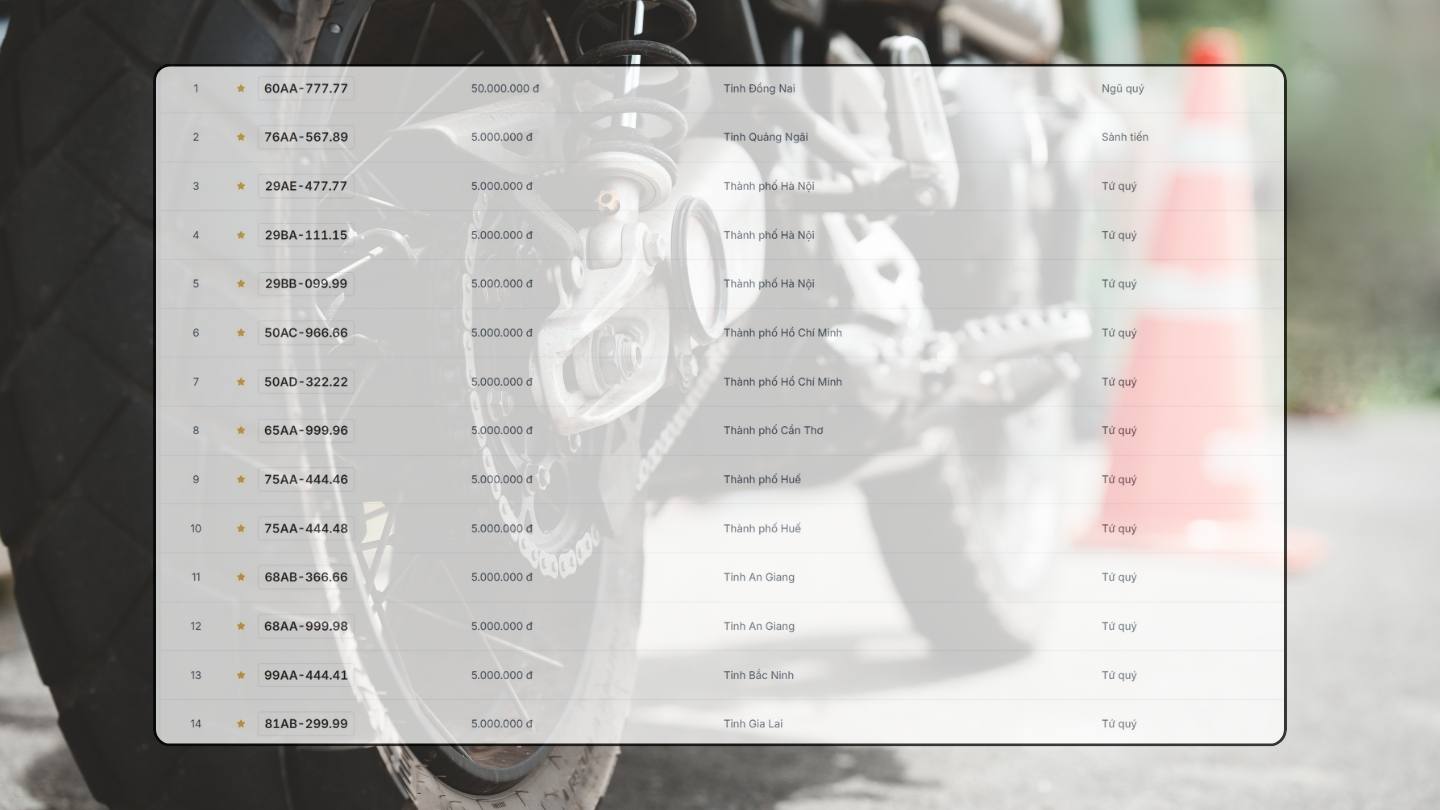Choose plate 50AC-966.66
Screen dimensions: 1440x810
(306, 333)
